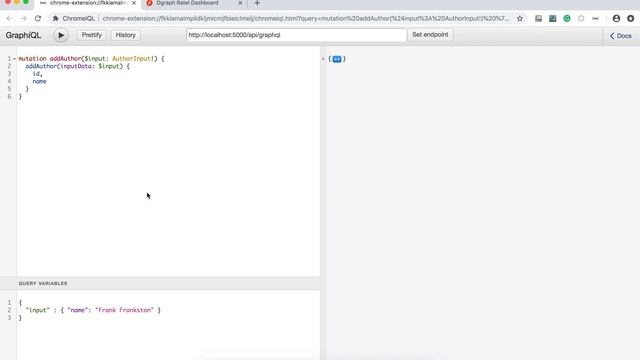Click the browser address bar URL
The image size is (640, 360).
[305, 18]
